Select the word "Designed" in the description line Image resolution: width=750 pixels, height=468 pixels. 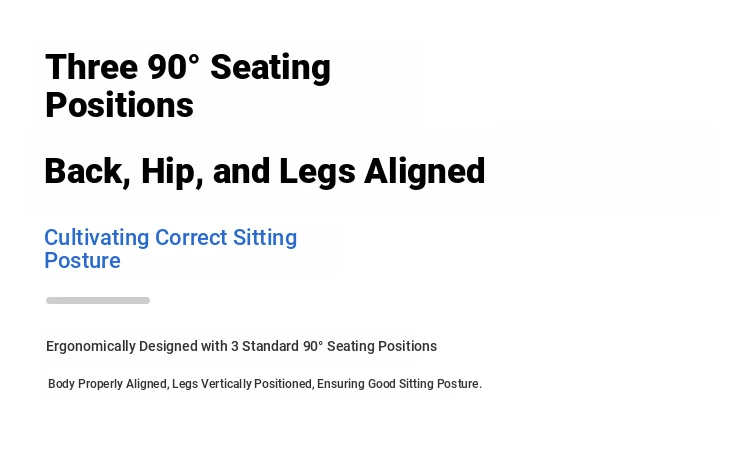pos(168,346)
